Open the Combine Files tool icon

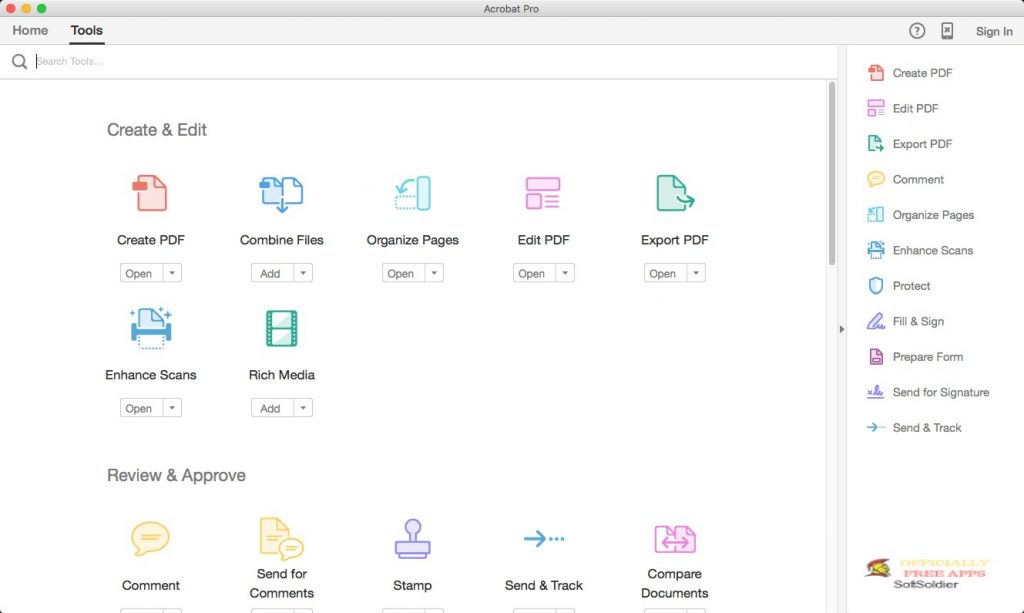(x=281, y=194)
